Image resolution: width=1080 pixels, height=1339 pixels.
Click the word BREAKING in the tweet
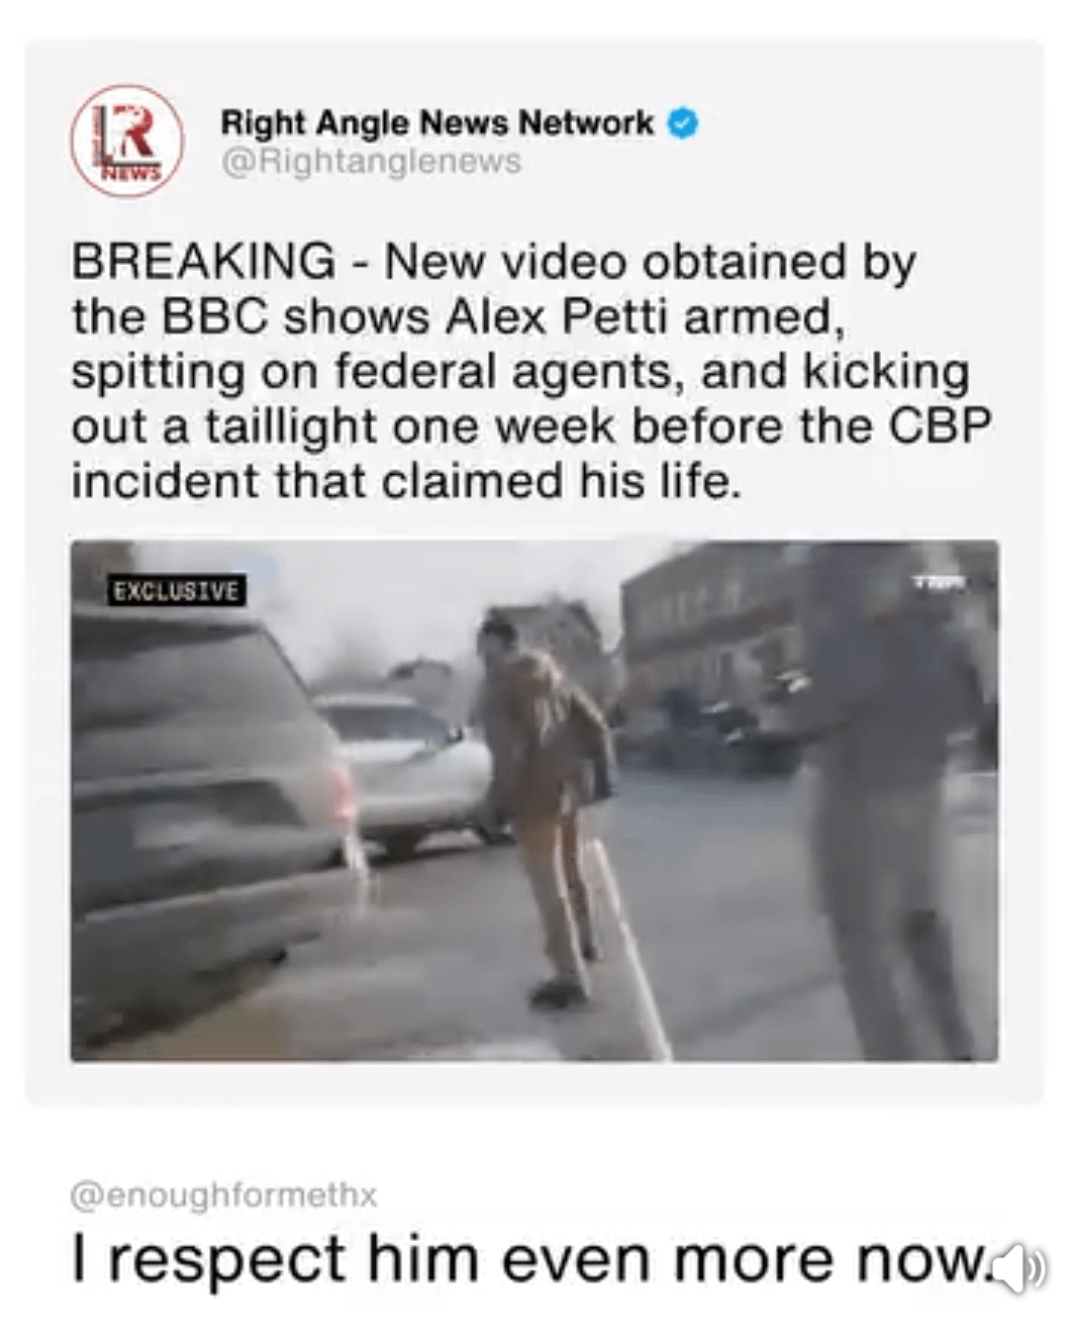tap(204, 262)
